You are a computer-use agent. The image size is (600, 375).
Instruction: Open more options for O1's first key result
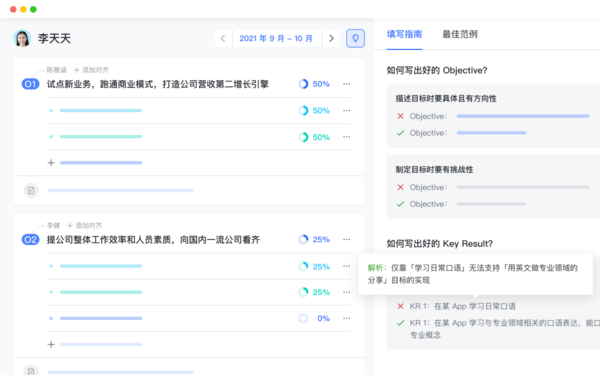point(346,111)
